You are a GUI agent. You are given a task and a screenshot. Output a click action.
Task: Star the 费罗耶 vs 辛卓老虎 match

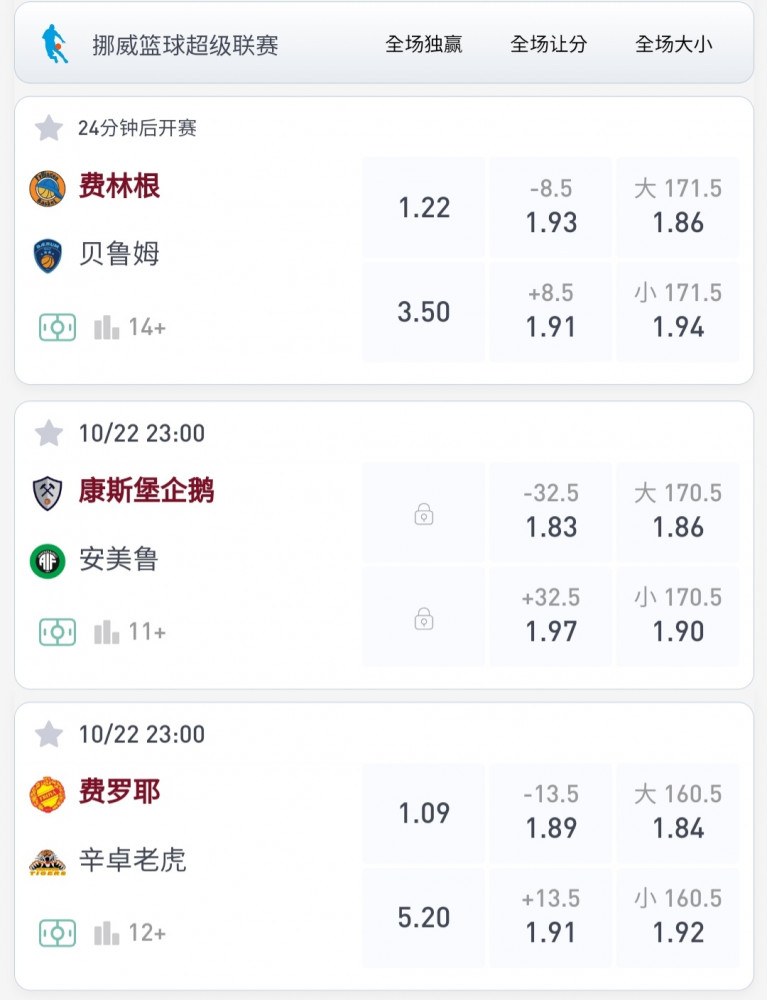point(48,735)
